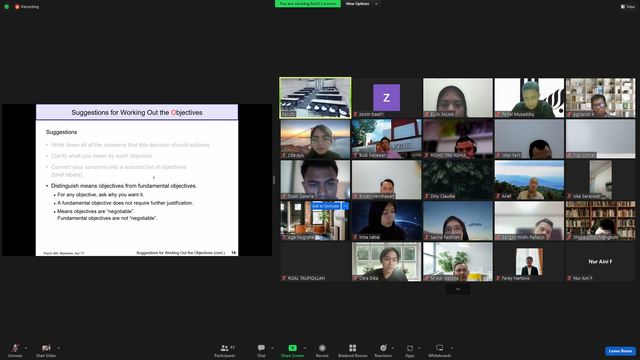Click 'A fundamental objective does not require' sub-bullet
The image size is (640, 360).
click(125, 203)
